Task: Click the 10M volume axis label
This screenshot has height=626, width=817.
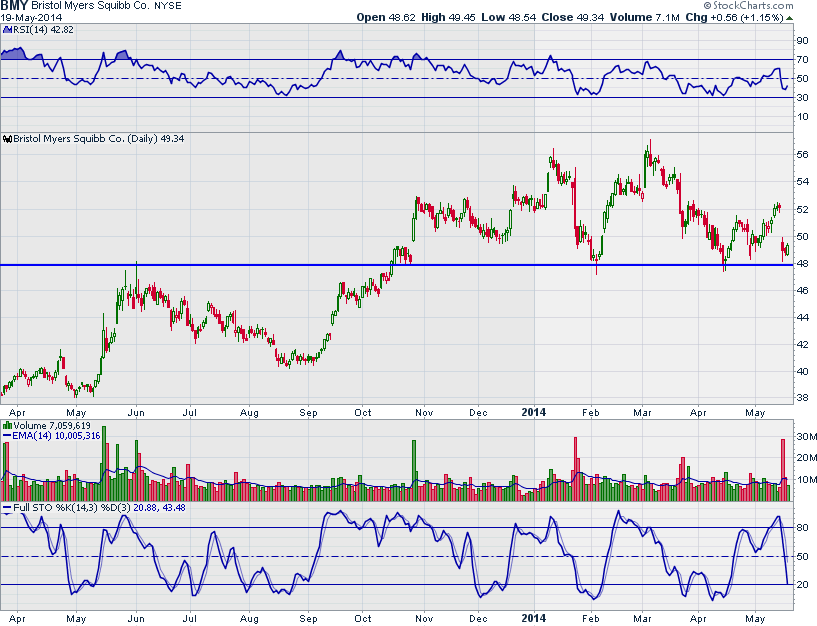Action: [807, 480]
